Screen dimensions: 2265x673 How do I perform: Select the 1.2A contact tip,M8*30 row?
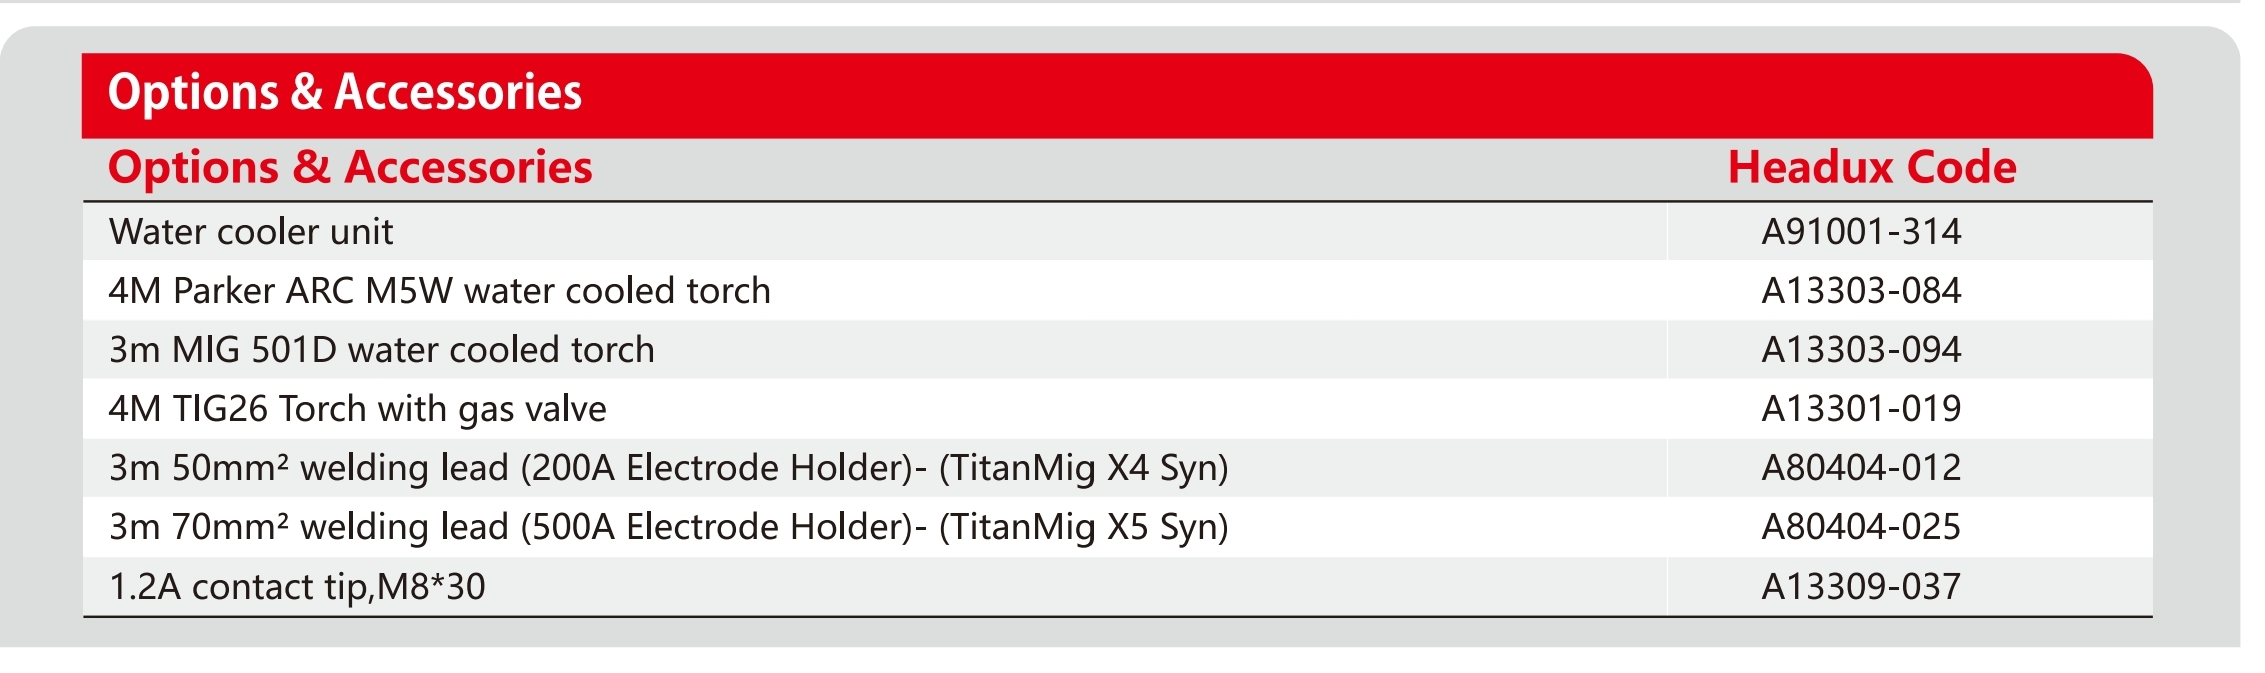pos(297,587)
